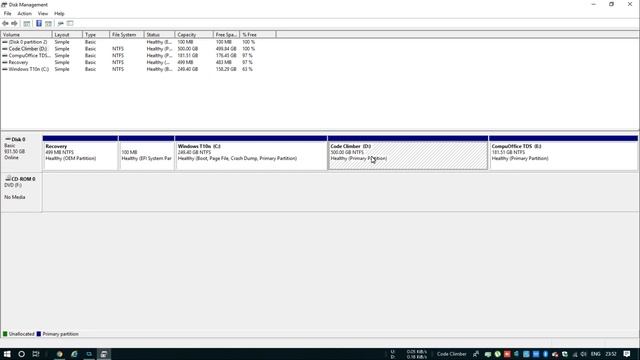Viewport: 640px width, 360px height.
Task: Sort by Layout column header
Action: [67, 35]
